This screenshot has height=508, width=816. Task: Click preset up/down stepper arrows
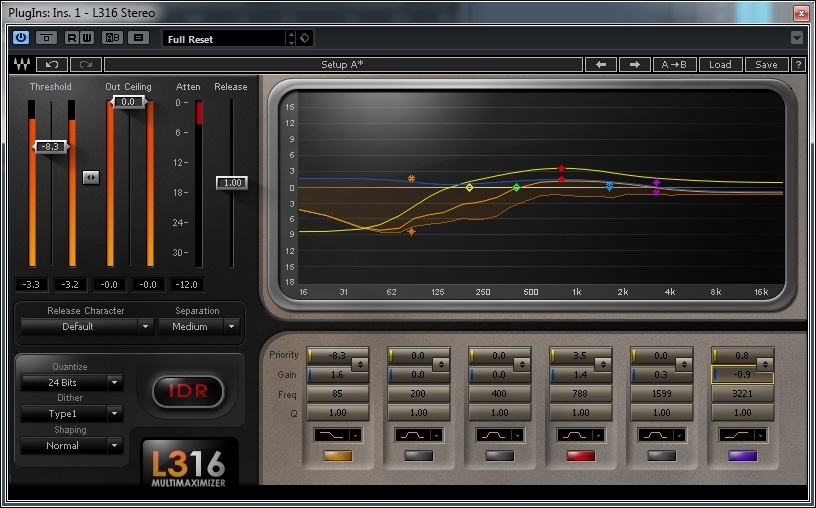(291, 39)
